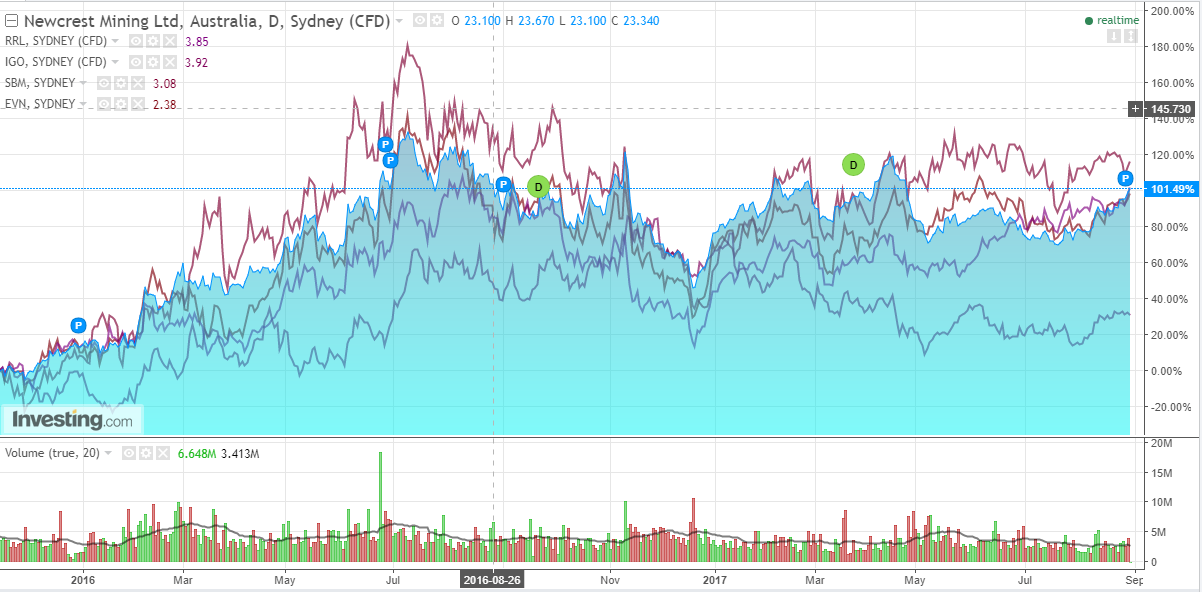Click the Nov label on time axis
Image resolution: width=1202 pixels, height=592 pixels.
click(x=609, y=578)
